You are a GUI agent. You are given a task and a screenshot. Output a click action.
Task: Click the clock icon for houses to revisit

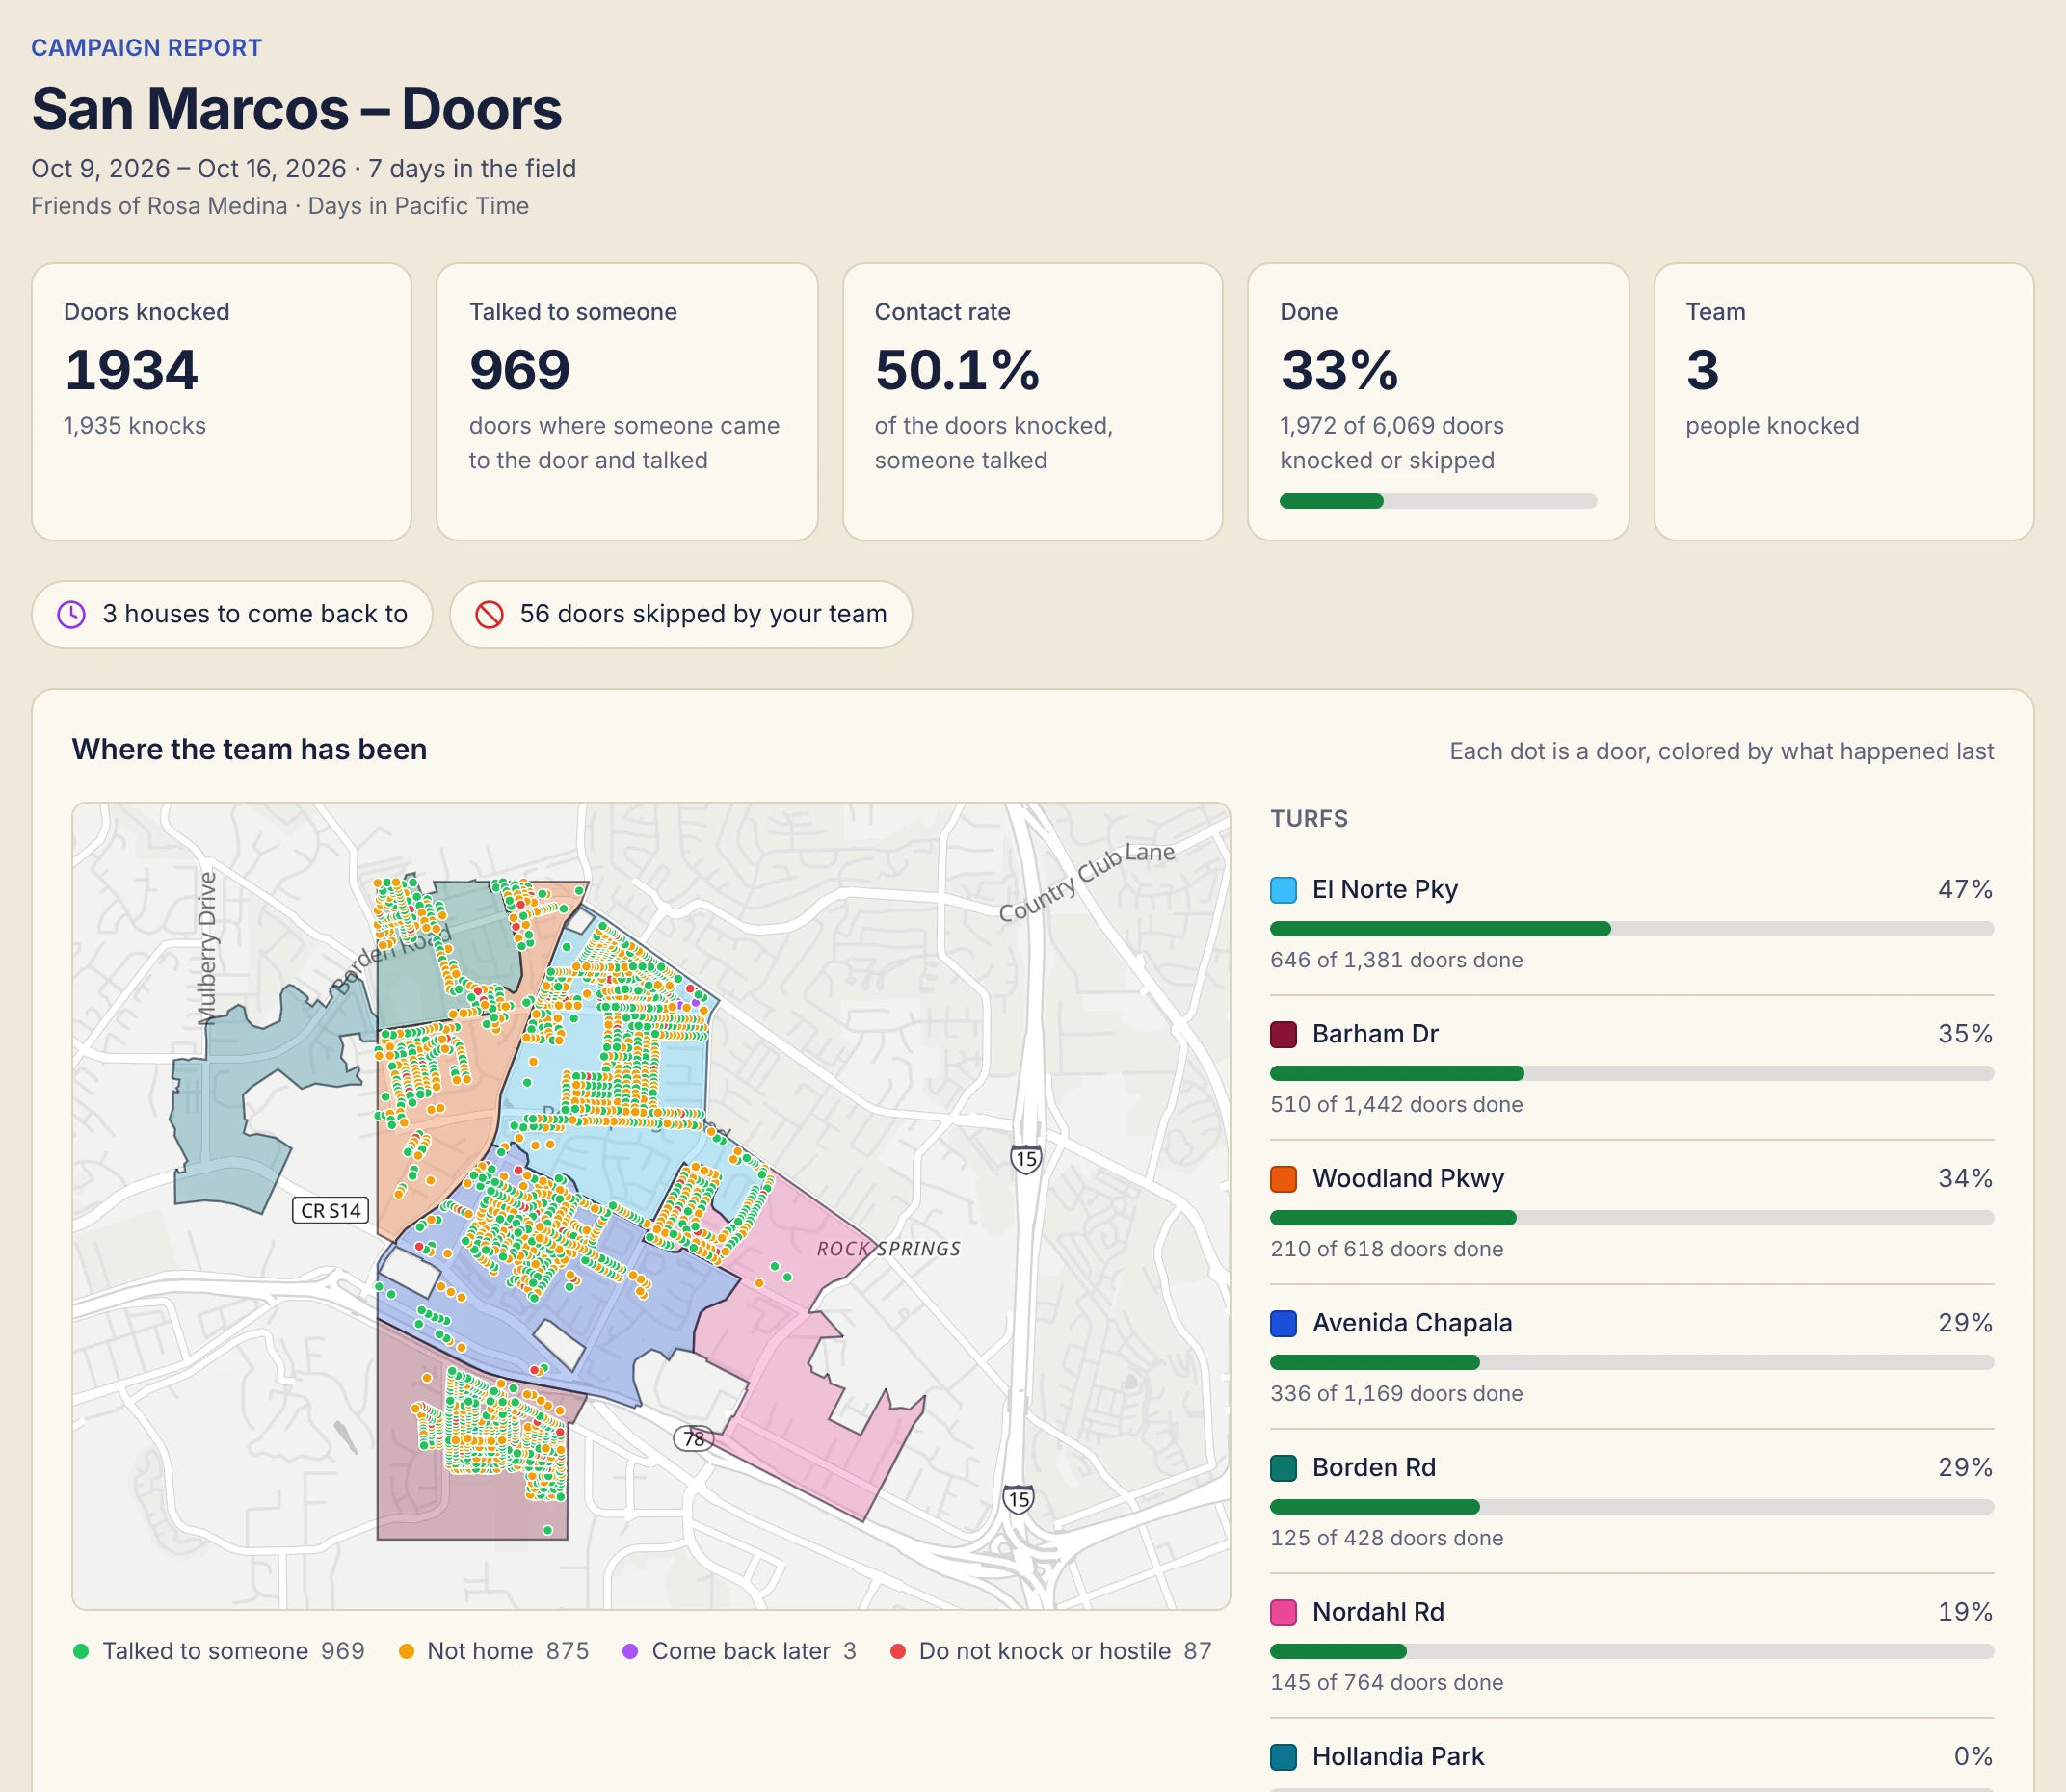point(71,614)
